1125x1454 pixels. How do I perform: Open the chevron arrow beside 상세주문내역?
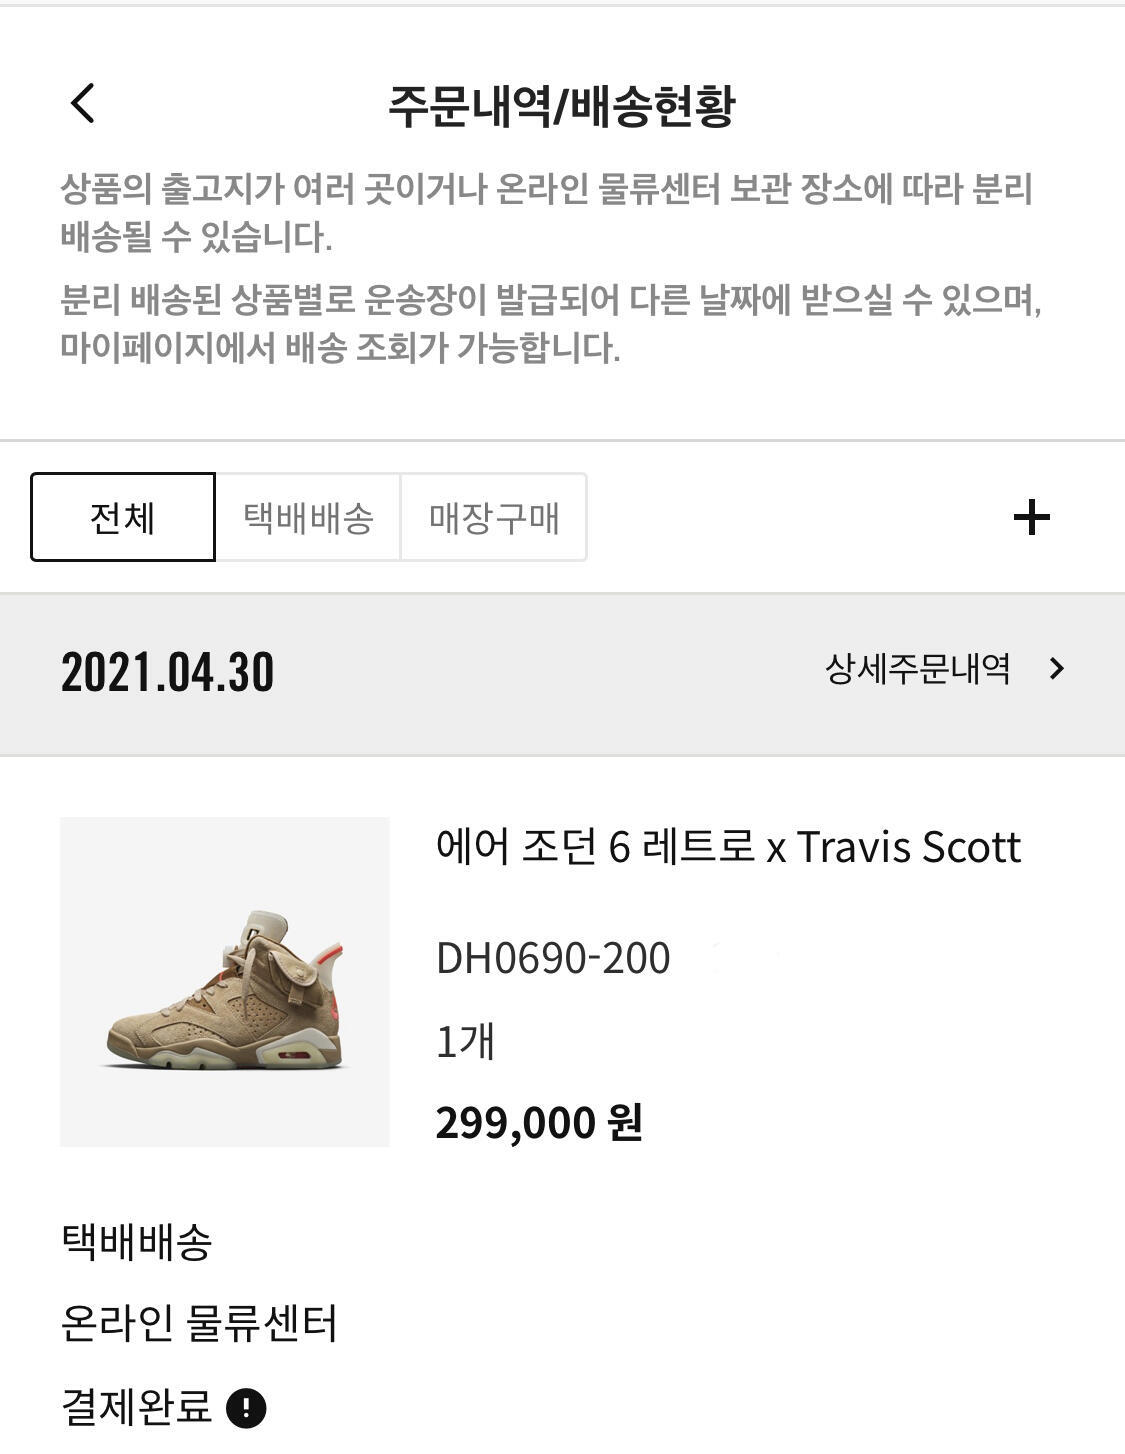point(1057,669)
